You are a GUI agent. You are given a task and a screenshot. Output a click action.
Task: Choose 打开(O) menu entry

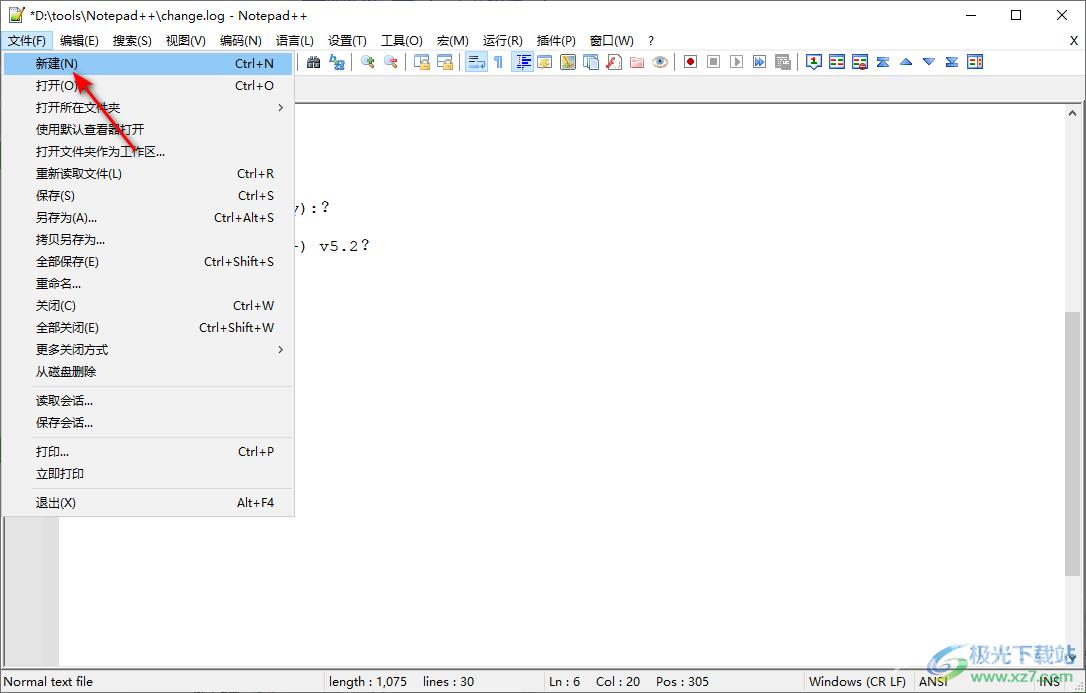pos(148,86)
